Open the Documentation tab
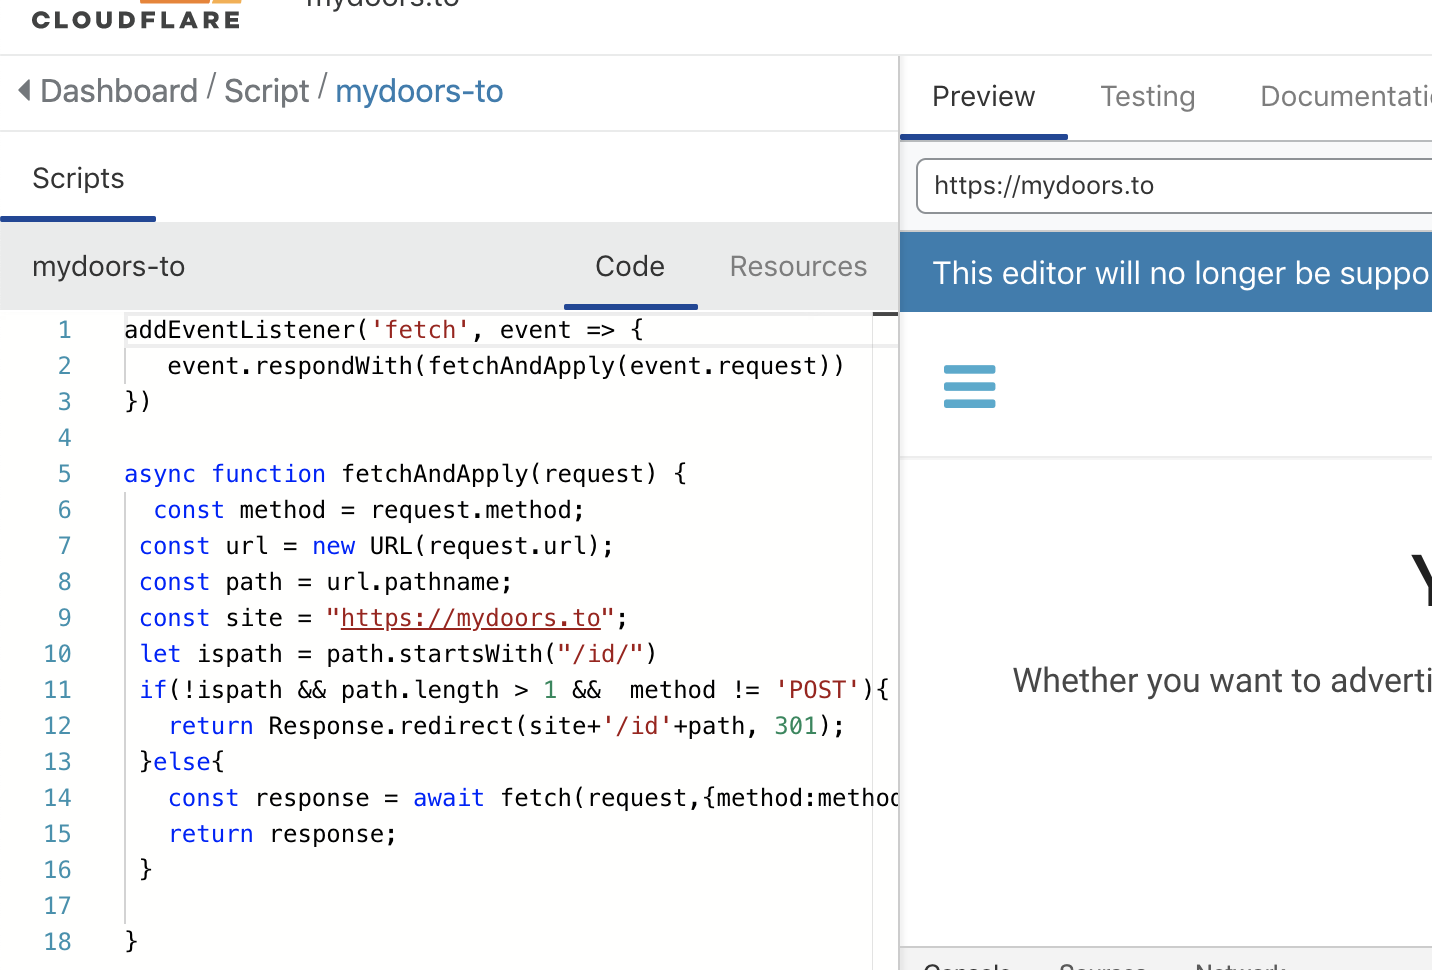The image size is (1432, 970). pyautogui.click(x=1345, y=97)
